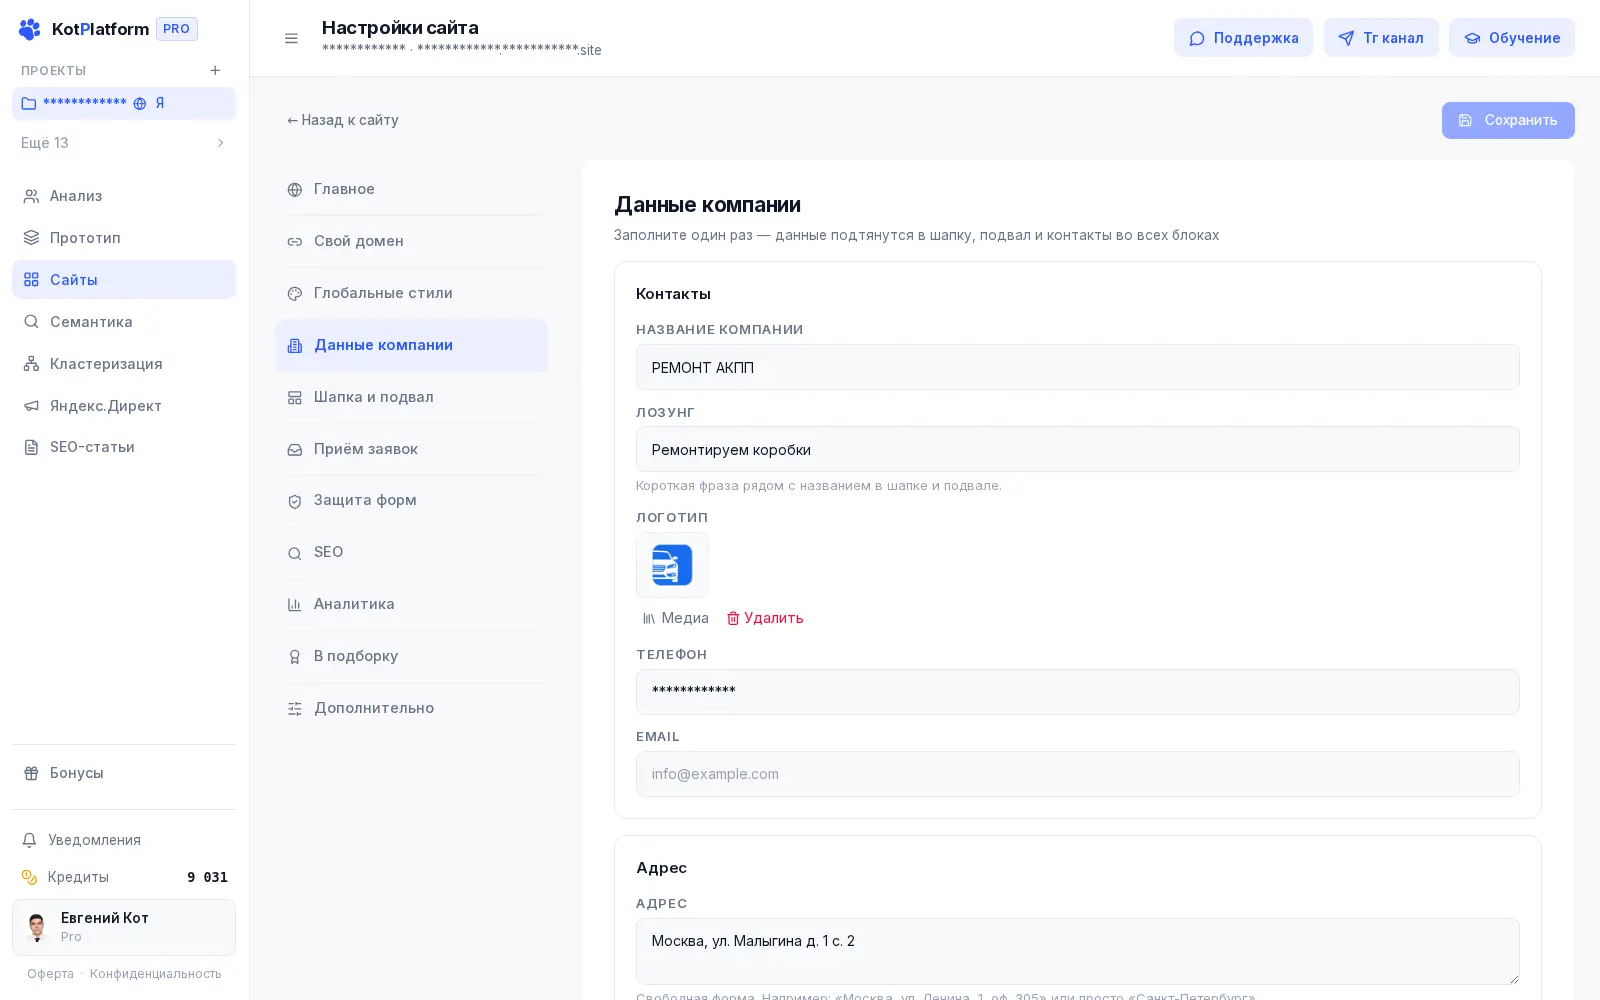Click the Уведомления bell icon
The image size is (1600, 1000).
[x=30, y=840]
